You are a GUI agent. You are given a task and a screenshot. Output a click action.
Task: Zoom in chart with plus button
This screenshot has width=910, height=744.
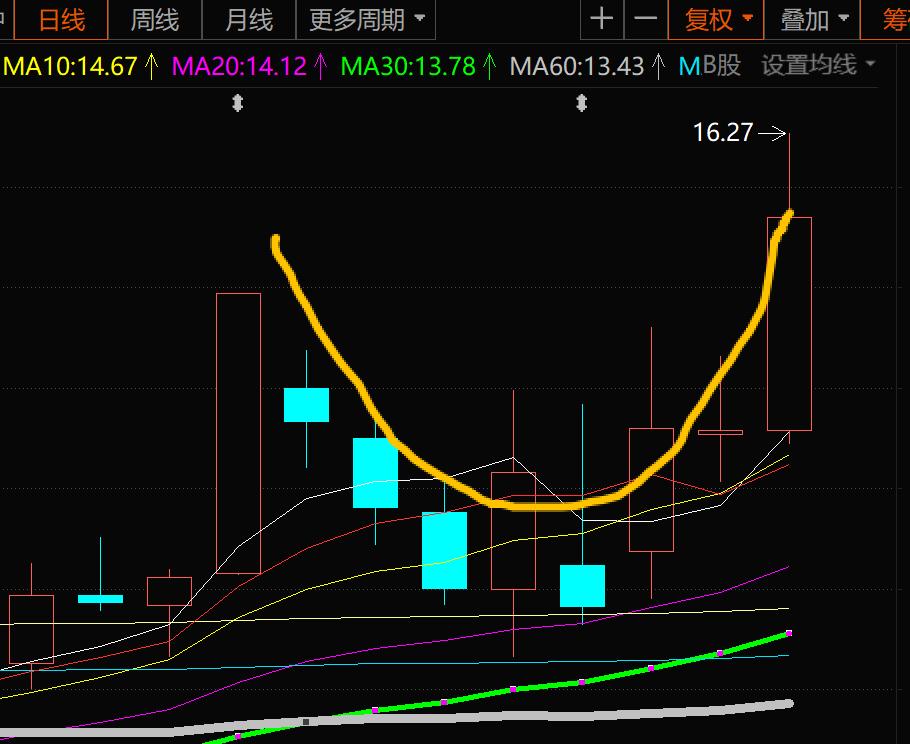602,19
